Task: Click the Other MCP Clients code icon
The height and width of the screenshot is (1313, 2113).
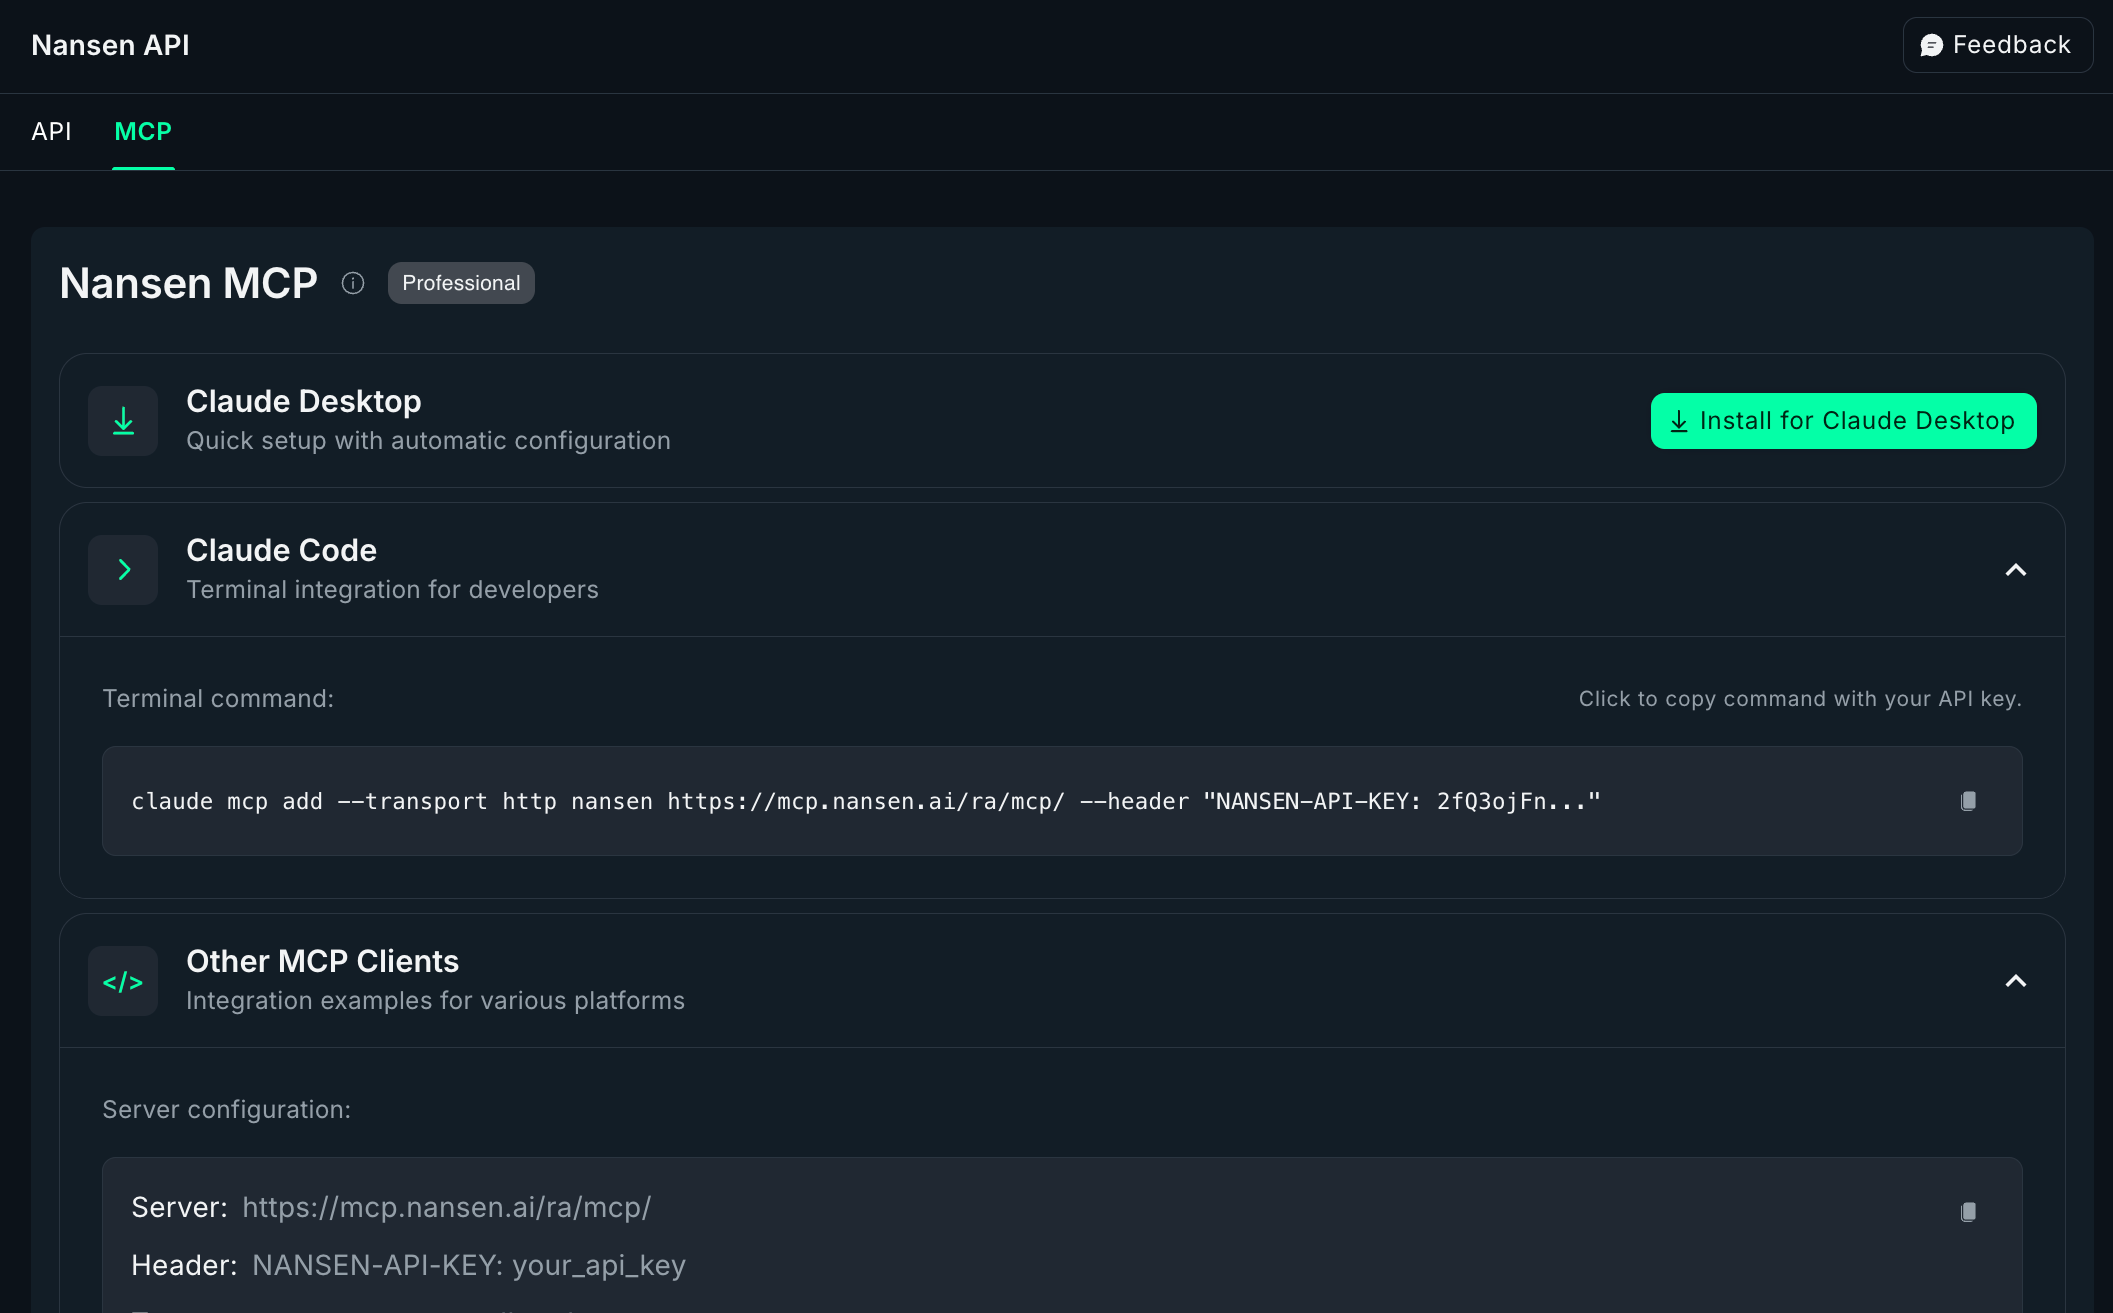Action: coord(123,981)
